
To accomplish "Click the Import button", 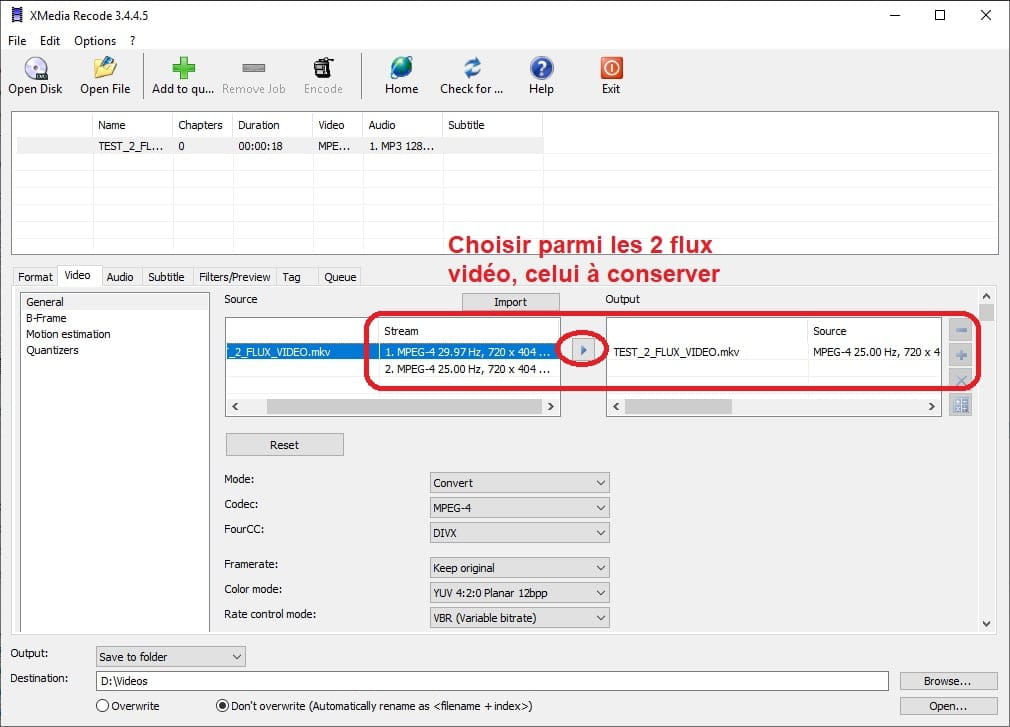I will pyautogui.click(x=510, y=302).
